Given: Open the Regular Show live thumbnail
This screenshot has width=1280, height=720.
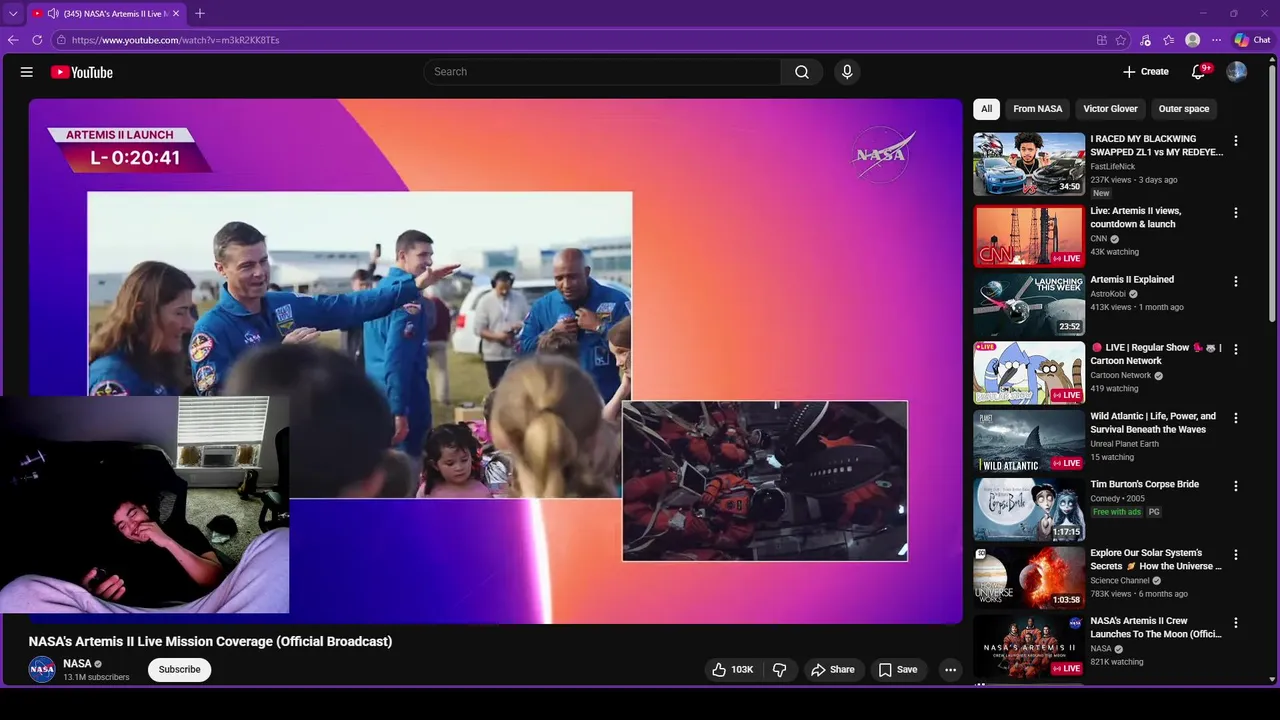Looking at the screenshot, I should coord(1029,372).
